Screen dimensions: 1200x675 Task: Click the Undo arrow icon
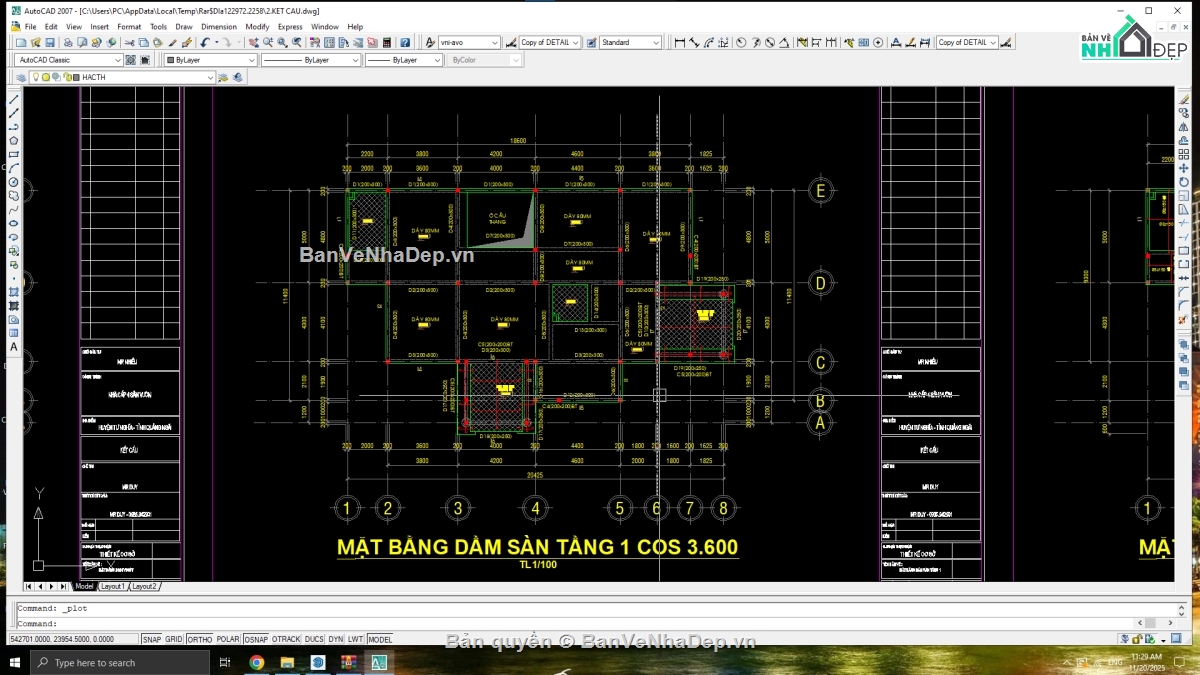(204, 43)
